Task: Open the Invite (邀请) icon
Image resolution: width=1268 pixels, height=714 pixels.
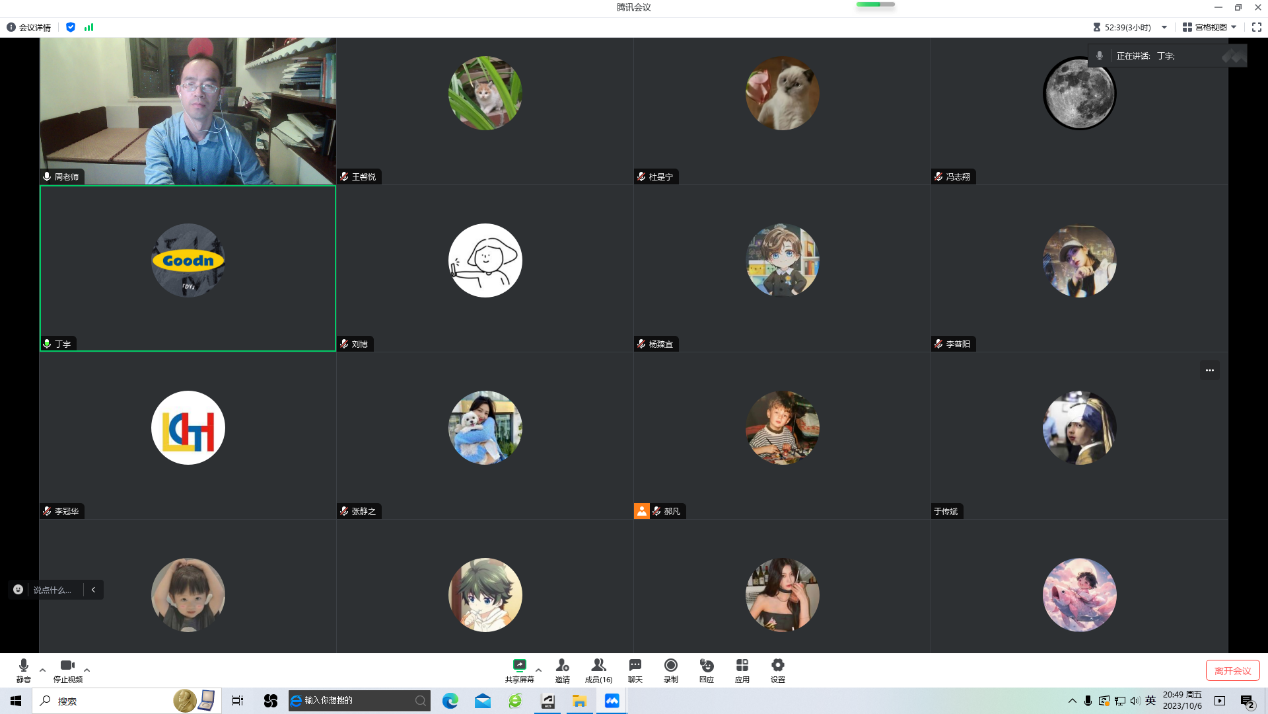Action: tap(562, 666)
